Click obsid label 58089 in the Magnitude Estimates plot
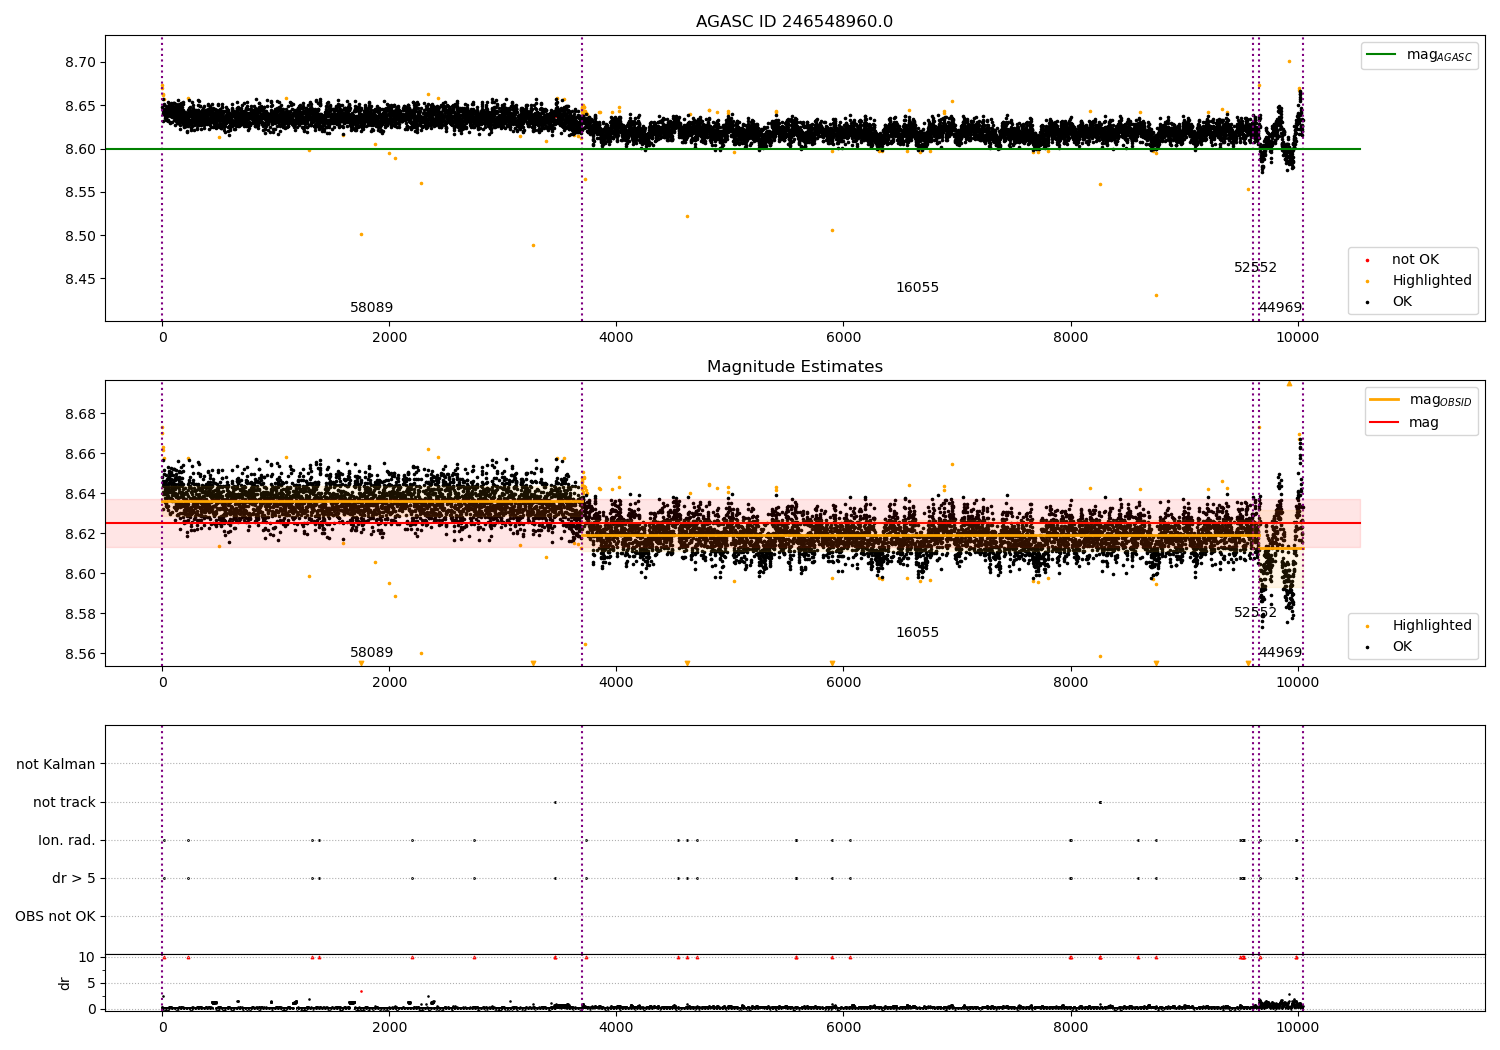The width and height of the screenshot is (1500, 1050). point(371,653)
